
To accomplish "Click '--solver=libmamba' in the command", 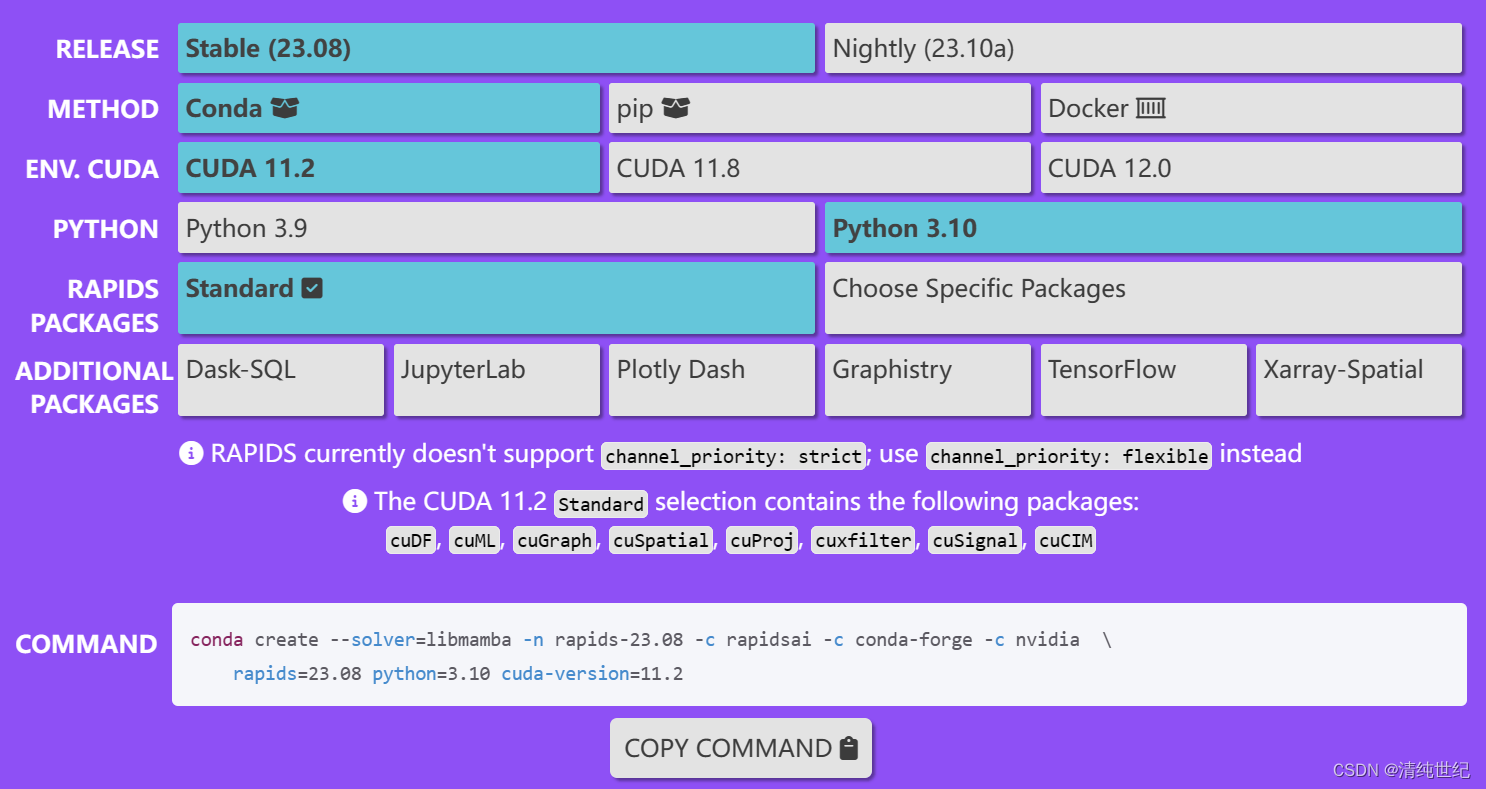I will point(422,640).
